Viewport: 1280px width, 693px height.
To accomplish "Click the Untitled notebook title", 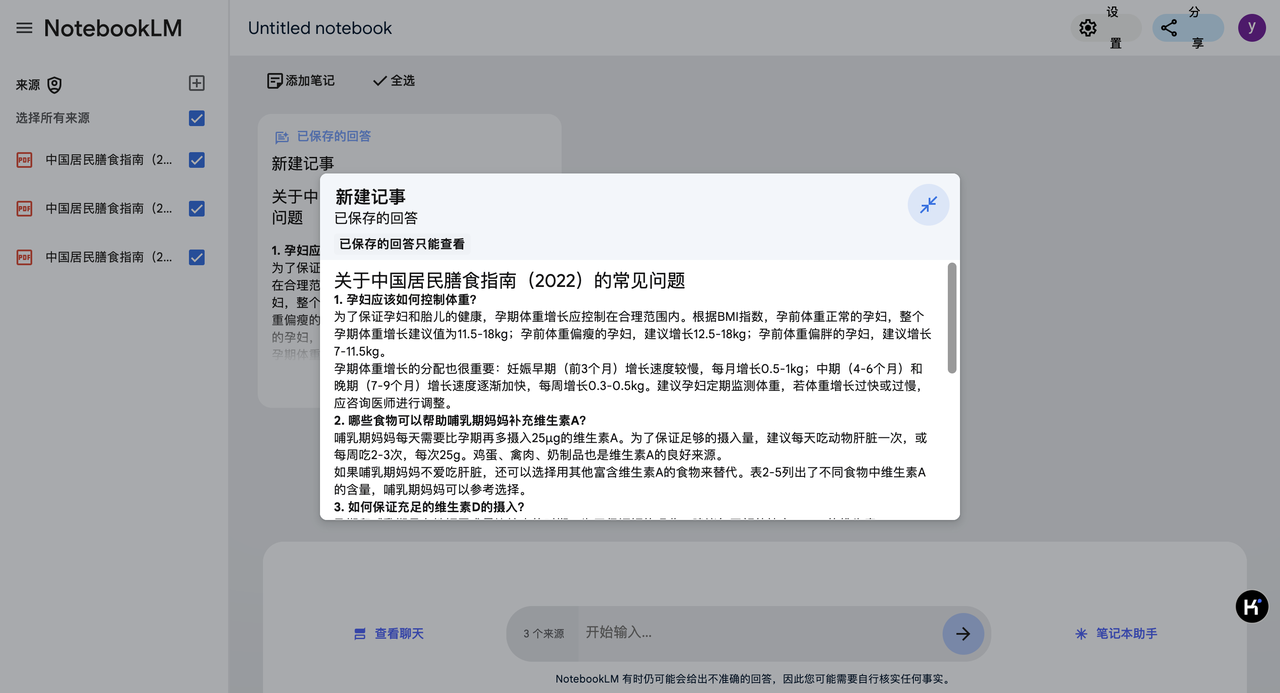I will (320, 28).
